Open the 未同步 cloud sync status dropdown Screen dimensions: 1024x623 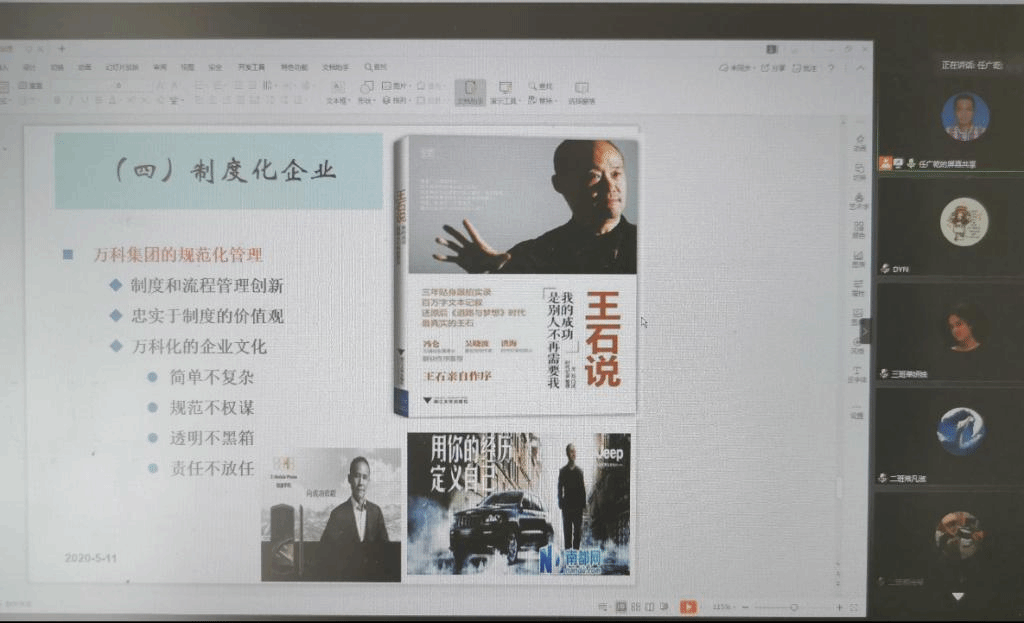[x=736, y=68]
